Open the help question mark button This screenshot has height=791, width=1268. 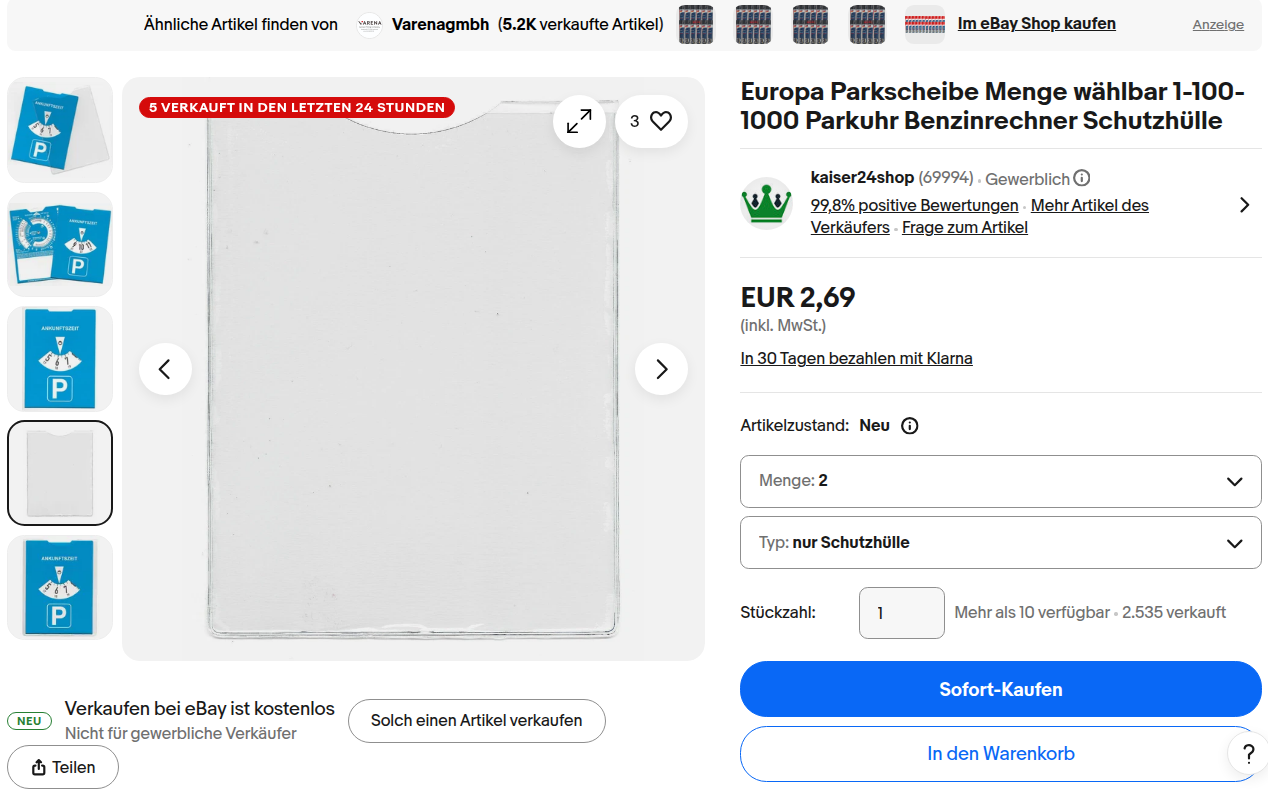pyautogui.click(x=1247, y=753)
